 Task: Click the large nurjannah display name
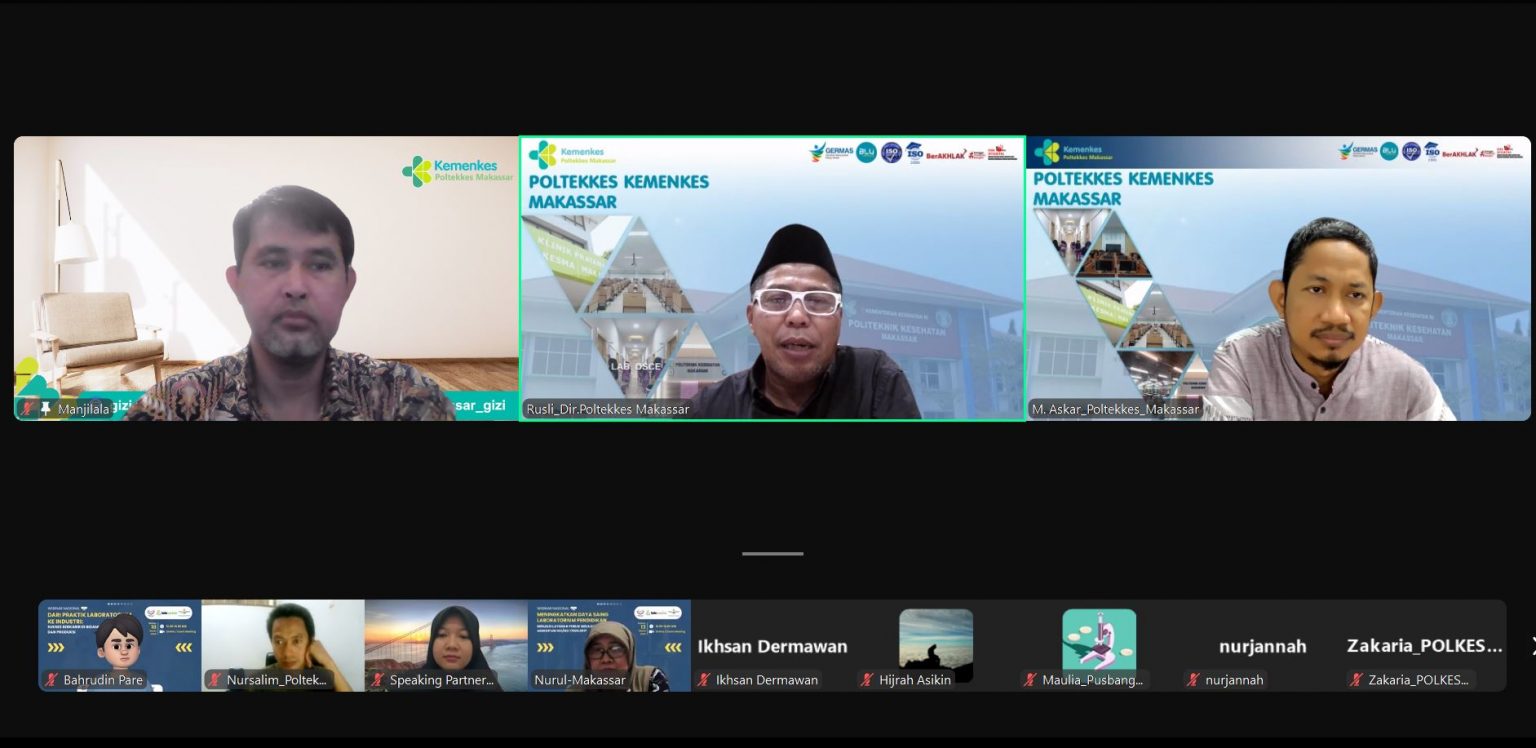(1262, 647)
